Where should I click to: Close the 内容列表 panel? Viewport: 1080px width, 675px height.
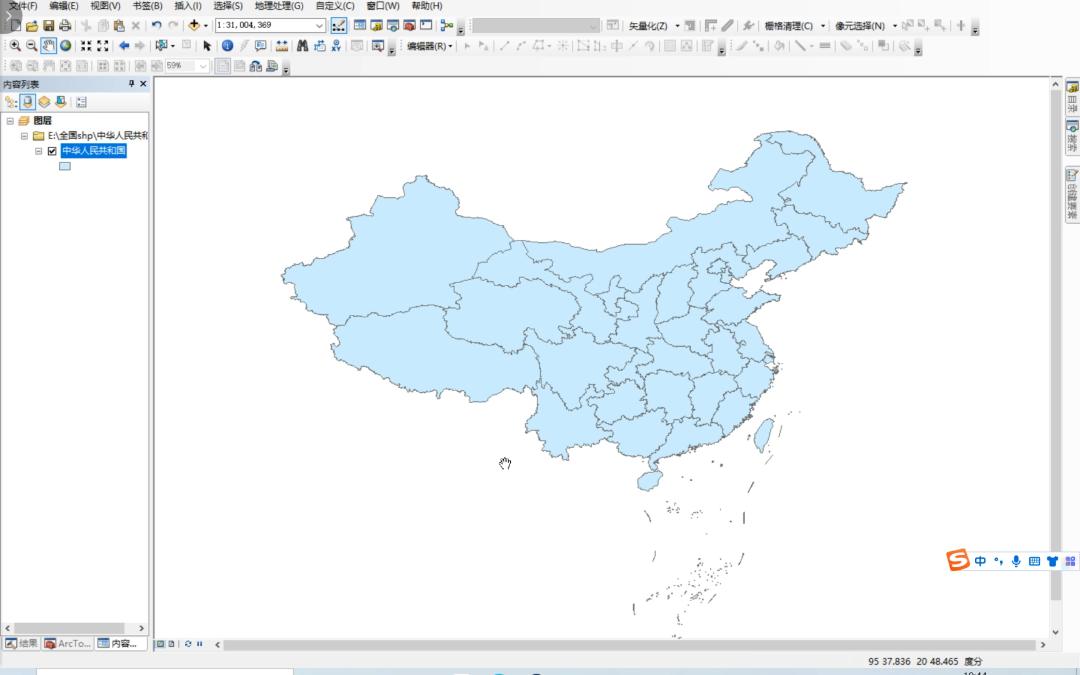pos(143,83)
